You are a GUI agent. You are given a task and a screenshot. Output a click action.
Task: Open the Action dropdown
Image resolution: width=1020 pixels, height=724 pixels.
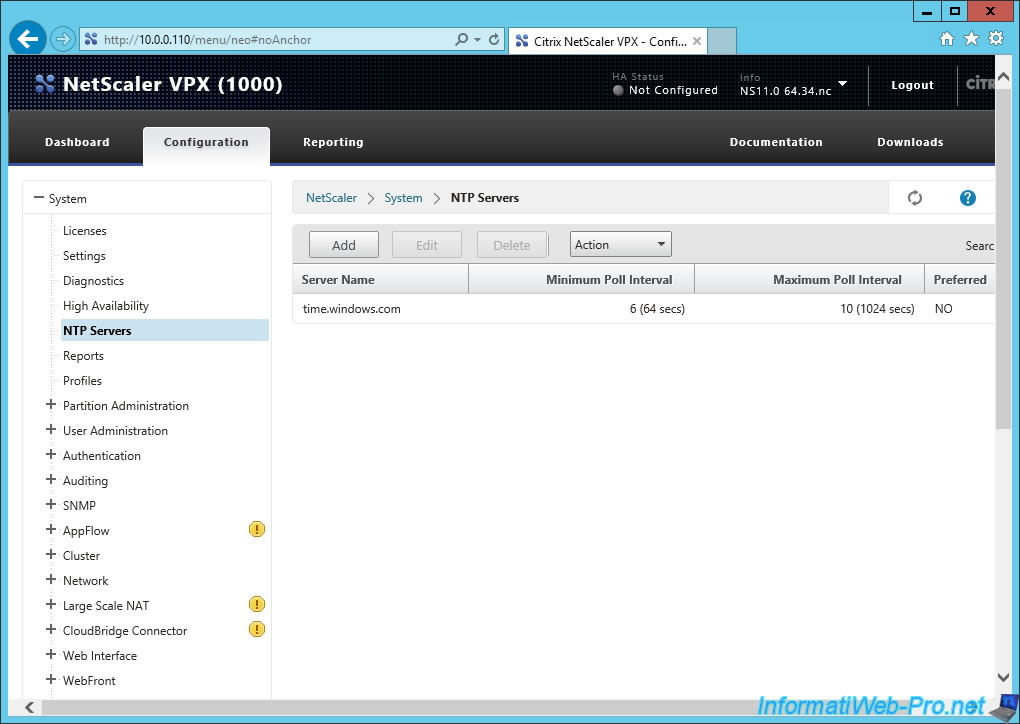pos(621,245)
